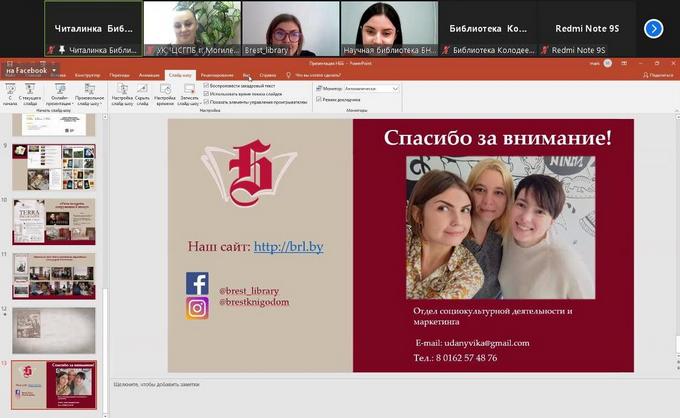
Task: Start slideshow from current slide (С текущего слайда)
Action: tap(30, 94)
